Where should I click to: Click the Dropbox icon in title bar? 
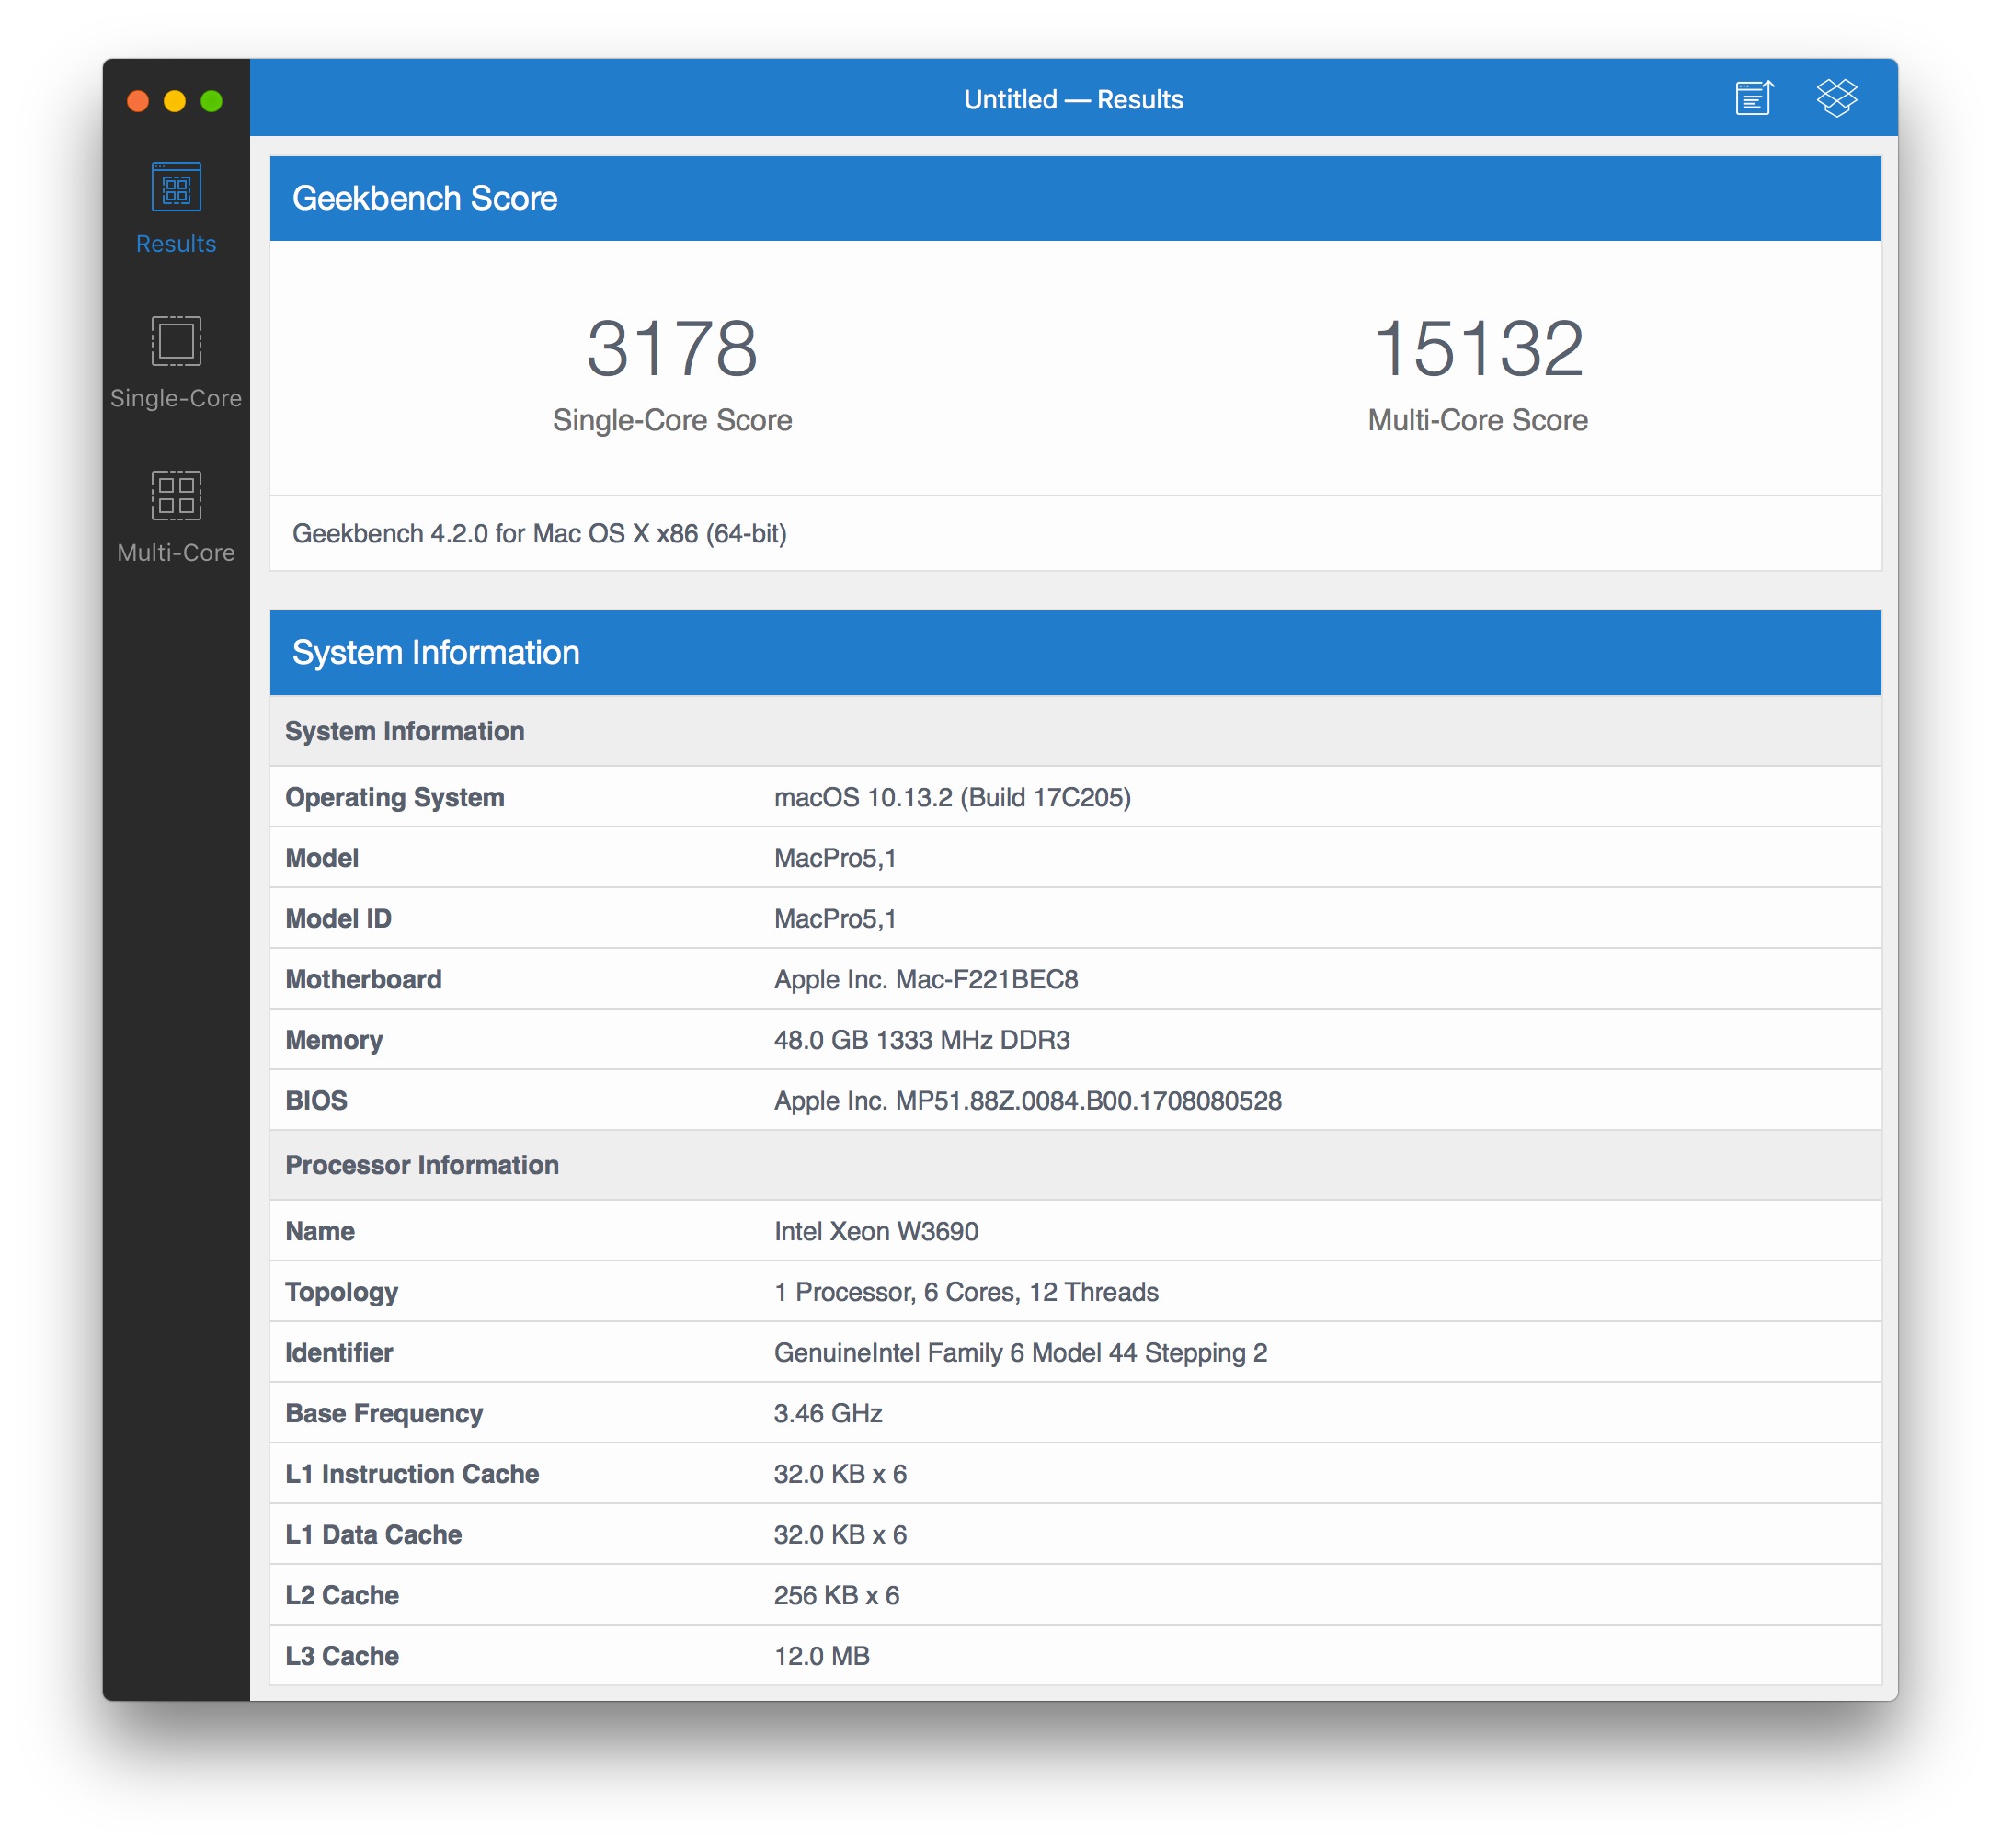pos(1836,98)
